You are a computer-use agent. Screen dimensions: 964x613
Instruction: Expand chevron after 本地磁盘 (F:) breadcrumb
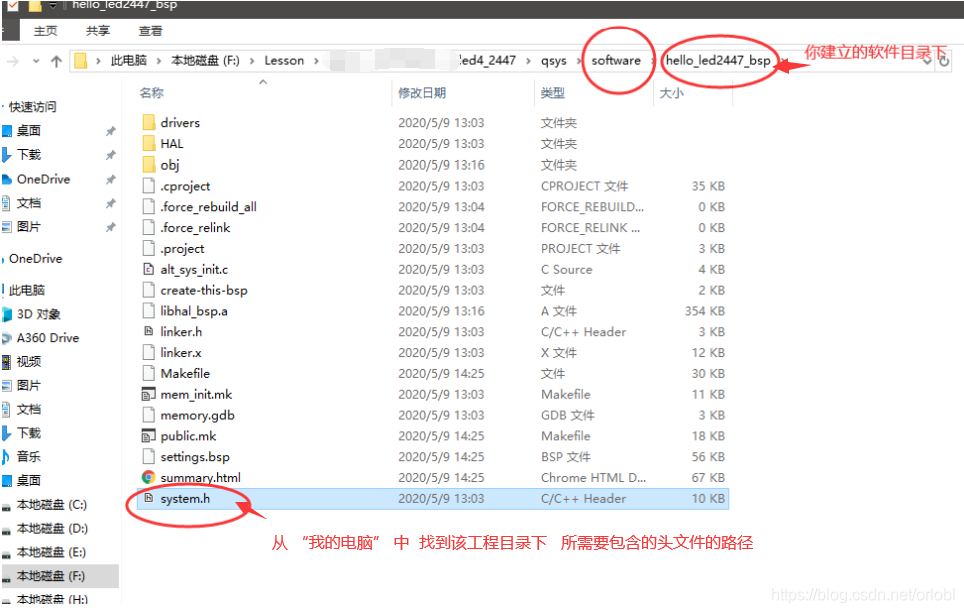[252, 61]
